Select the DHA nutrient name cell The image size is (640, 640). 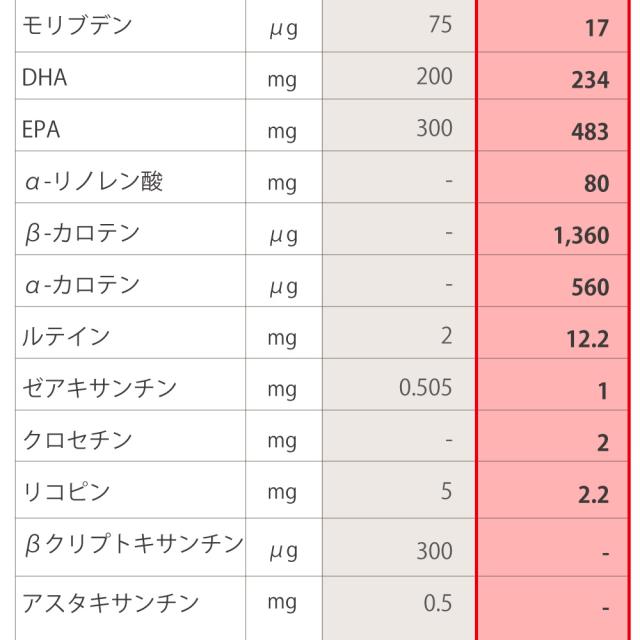click(45, 78)
